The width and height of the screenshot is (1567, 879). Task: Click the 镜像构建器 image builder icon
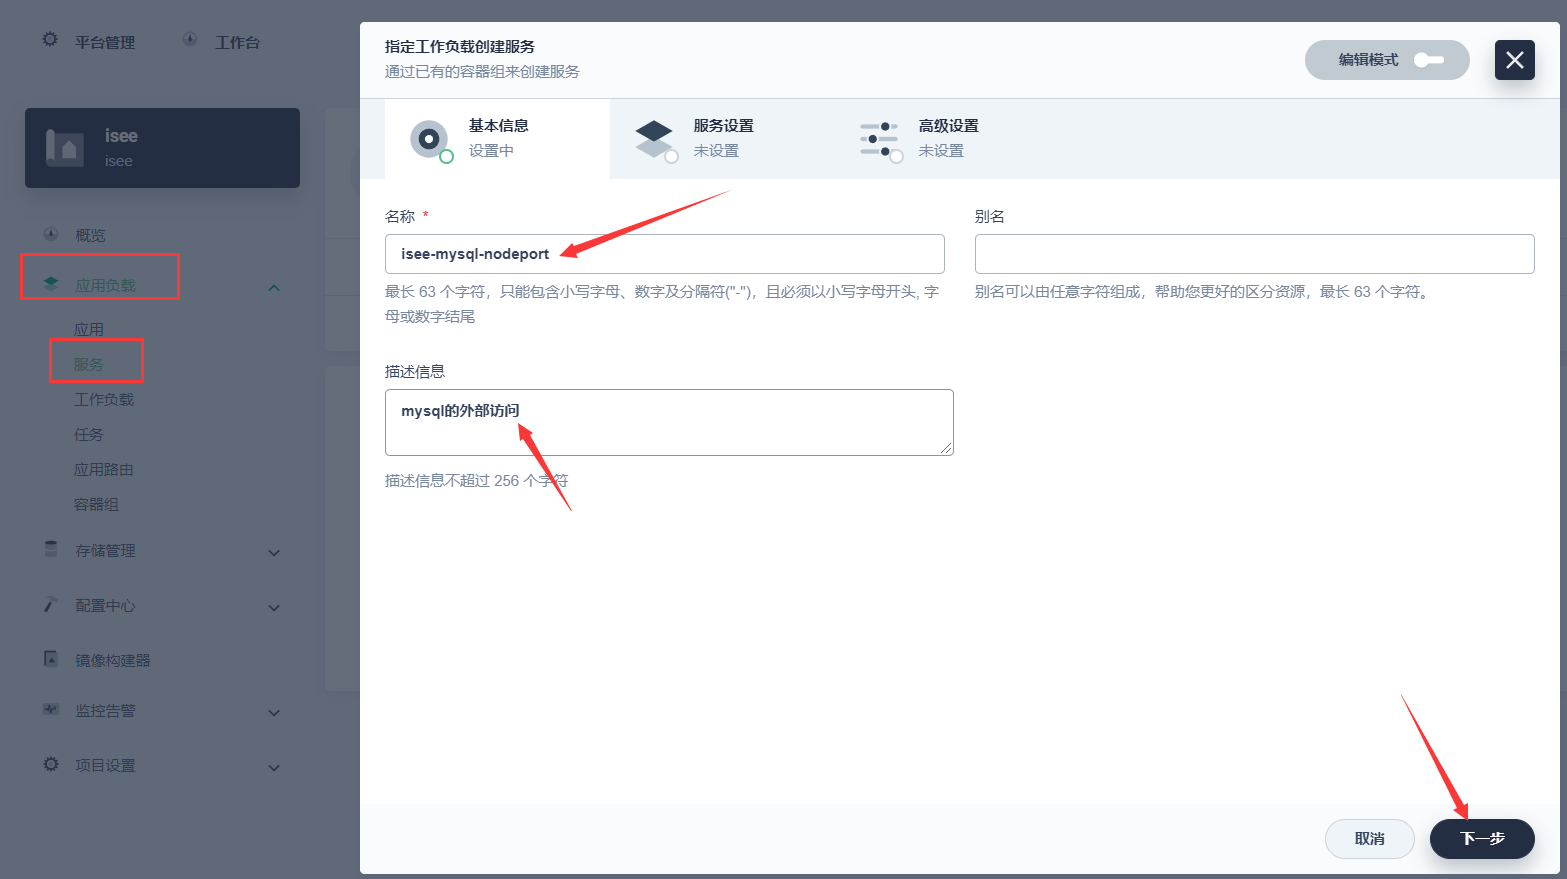(x=49, y=659)
